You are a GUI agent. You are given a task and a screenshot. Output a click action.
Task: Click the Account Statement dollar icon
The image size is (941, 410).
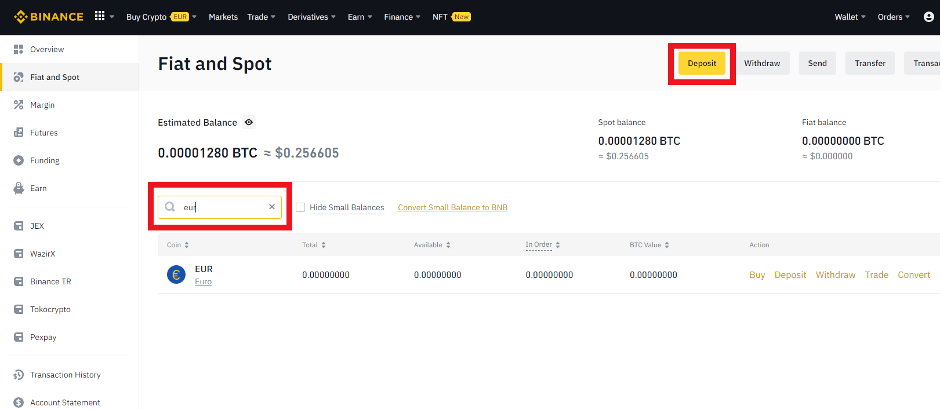pyautogui.click(x=18, y=403)
